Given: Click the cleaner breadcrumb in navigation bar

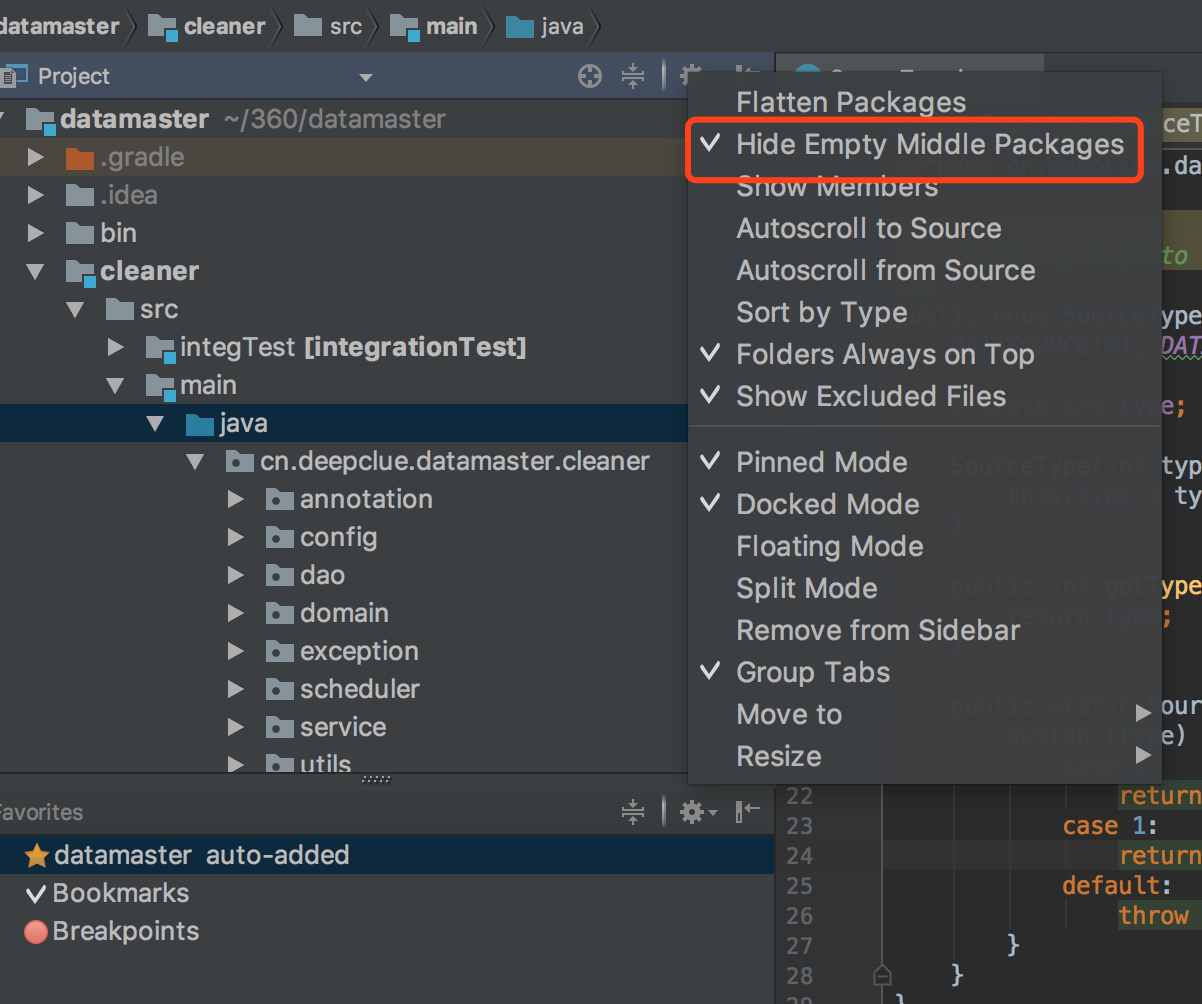Looking at the screenshot, I should coord(224,26).
